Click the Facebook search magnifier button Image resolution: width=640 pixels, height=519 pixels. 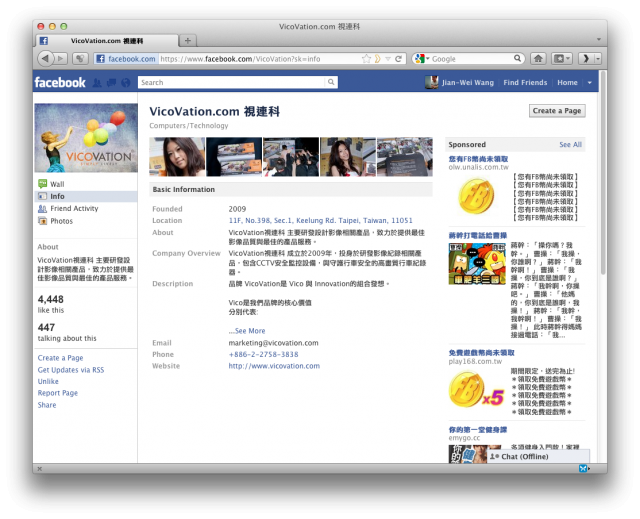[x=331, y=82]
